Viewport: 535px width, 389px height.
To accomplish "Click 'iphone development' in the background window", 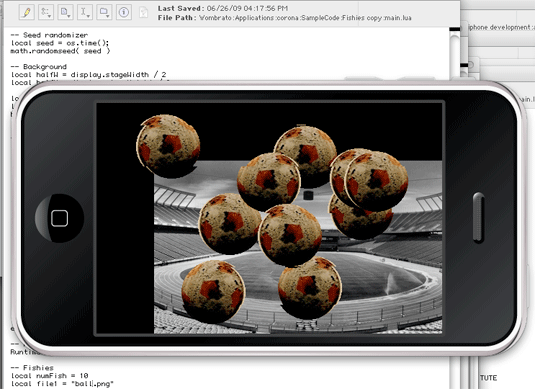I will click(x=499, y=27).
